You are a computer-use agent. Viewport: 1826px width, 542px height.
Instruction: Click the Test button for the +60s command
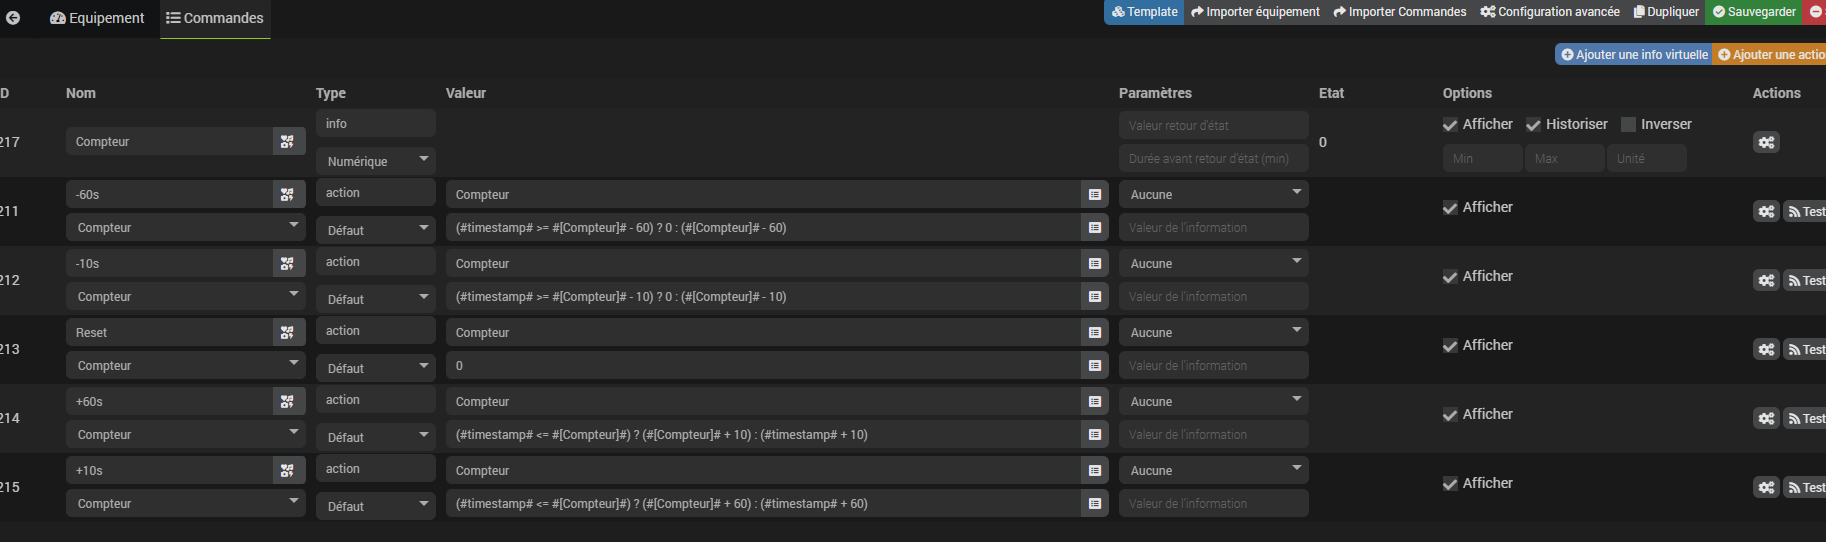tap(1806, 418)
